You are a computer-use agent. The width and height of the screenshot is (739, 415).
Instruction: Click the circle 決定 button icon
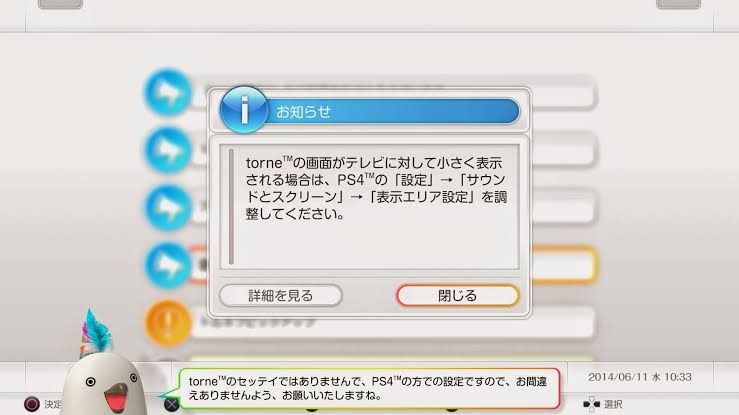[x=32, y=404]
